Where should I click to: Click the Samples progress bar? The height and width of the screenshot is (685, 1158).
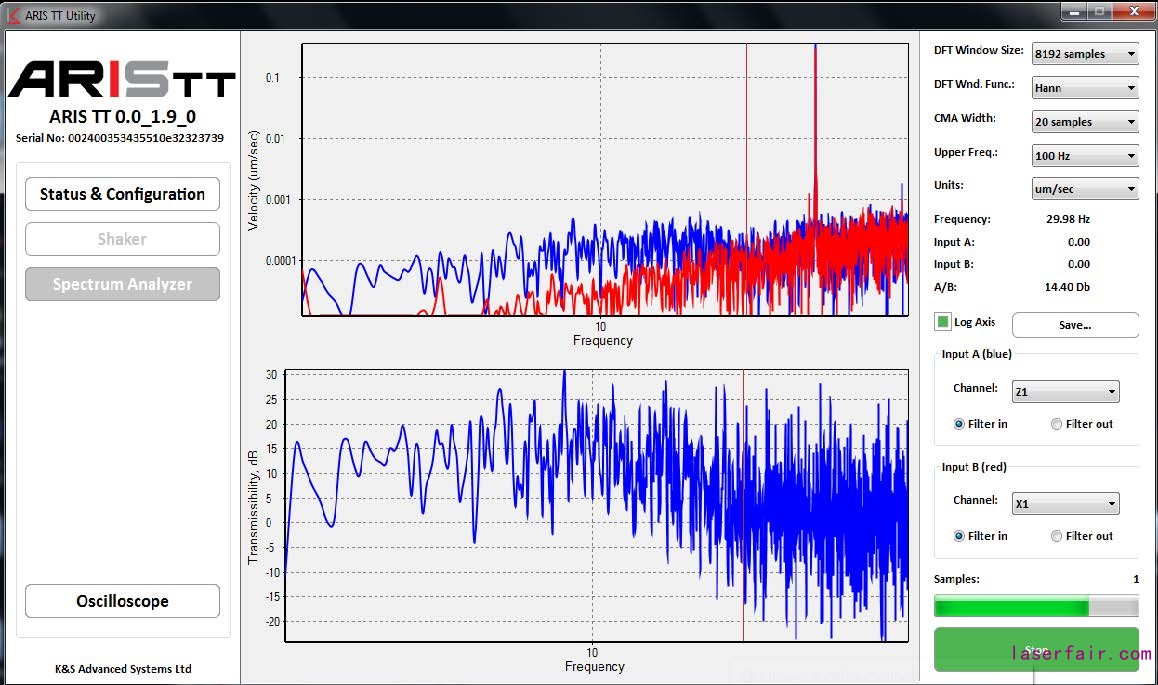(x=1035, y=606)
